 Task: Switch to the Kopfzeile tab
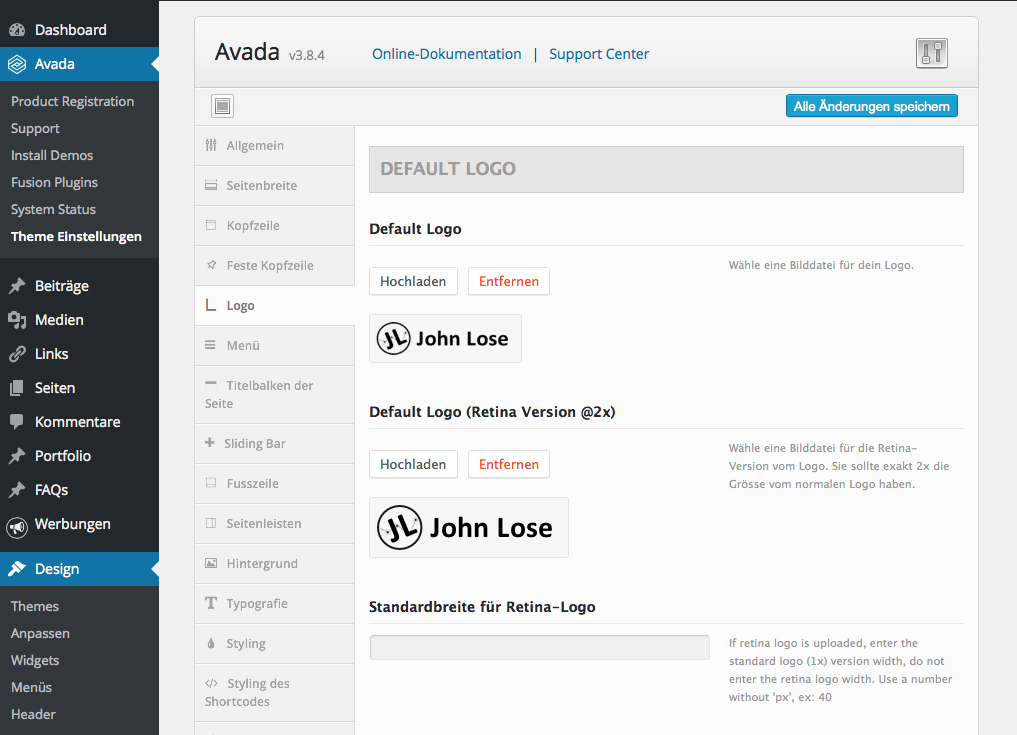coord(274,226)
